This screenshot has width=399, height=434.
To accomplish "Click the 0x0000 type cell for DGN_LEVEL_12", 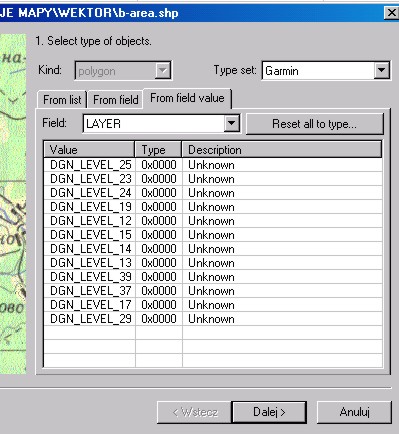I will [159, 221].
